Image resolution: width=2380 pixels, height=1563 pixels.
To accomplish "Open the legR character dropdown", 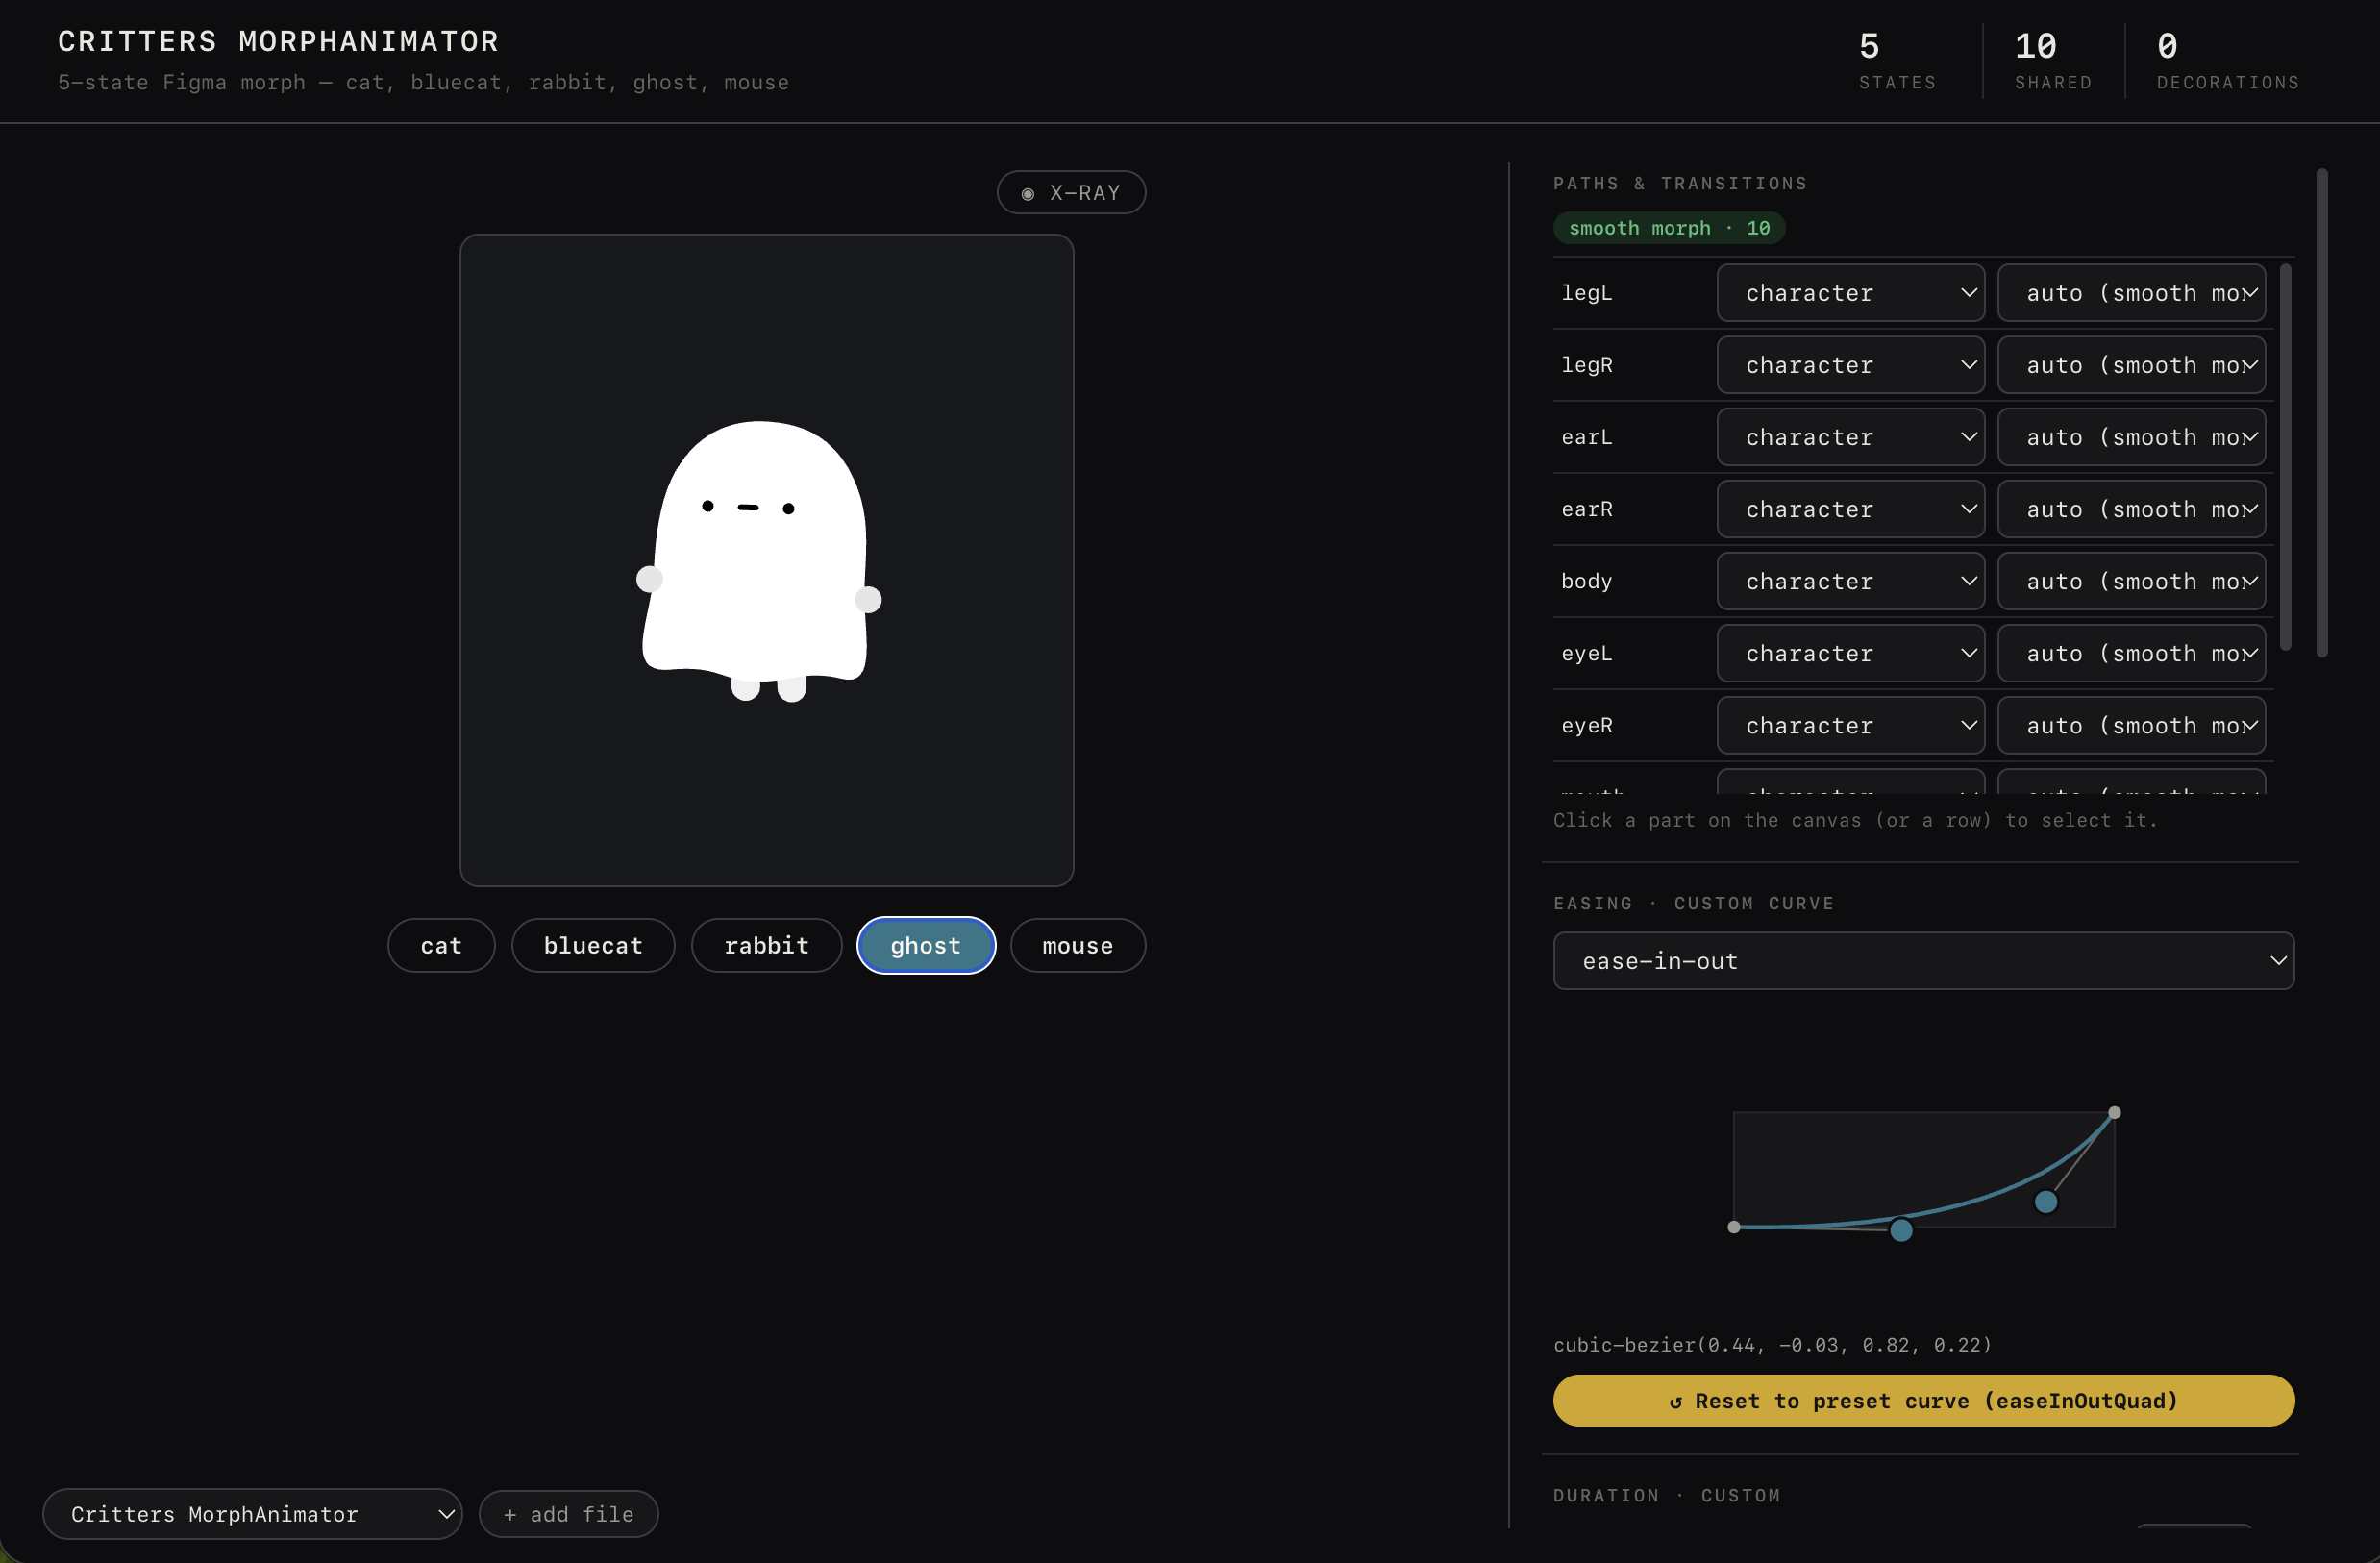I will pos(1850,365).
